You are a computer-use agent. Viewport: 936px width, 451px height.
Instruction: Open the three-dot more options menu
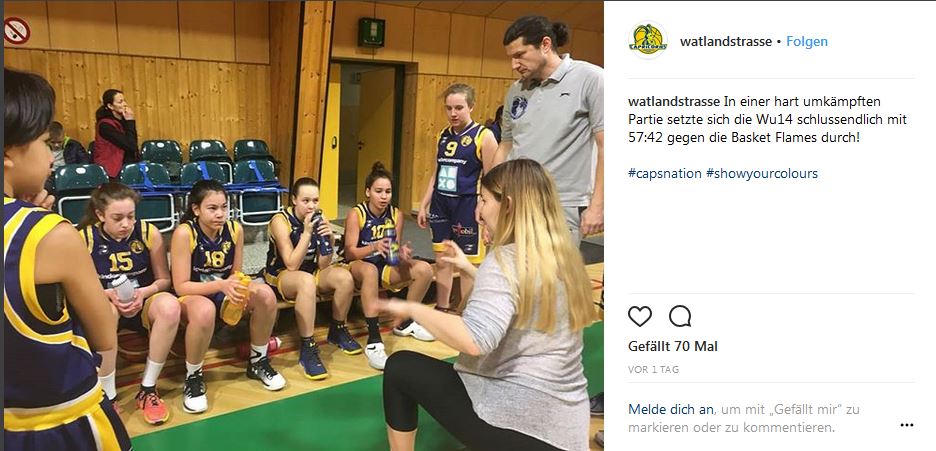(907, 425)
